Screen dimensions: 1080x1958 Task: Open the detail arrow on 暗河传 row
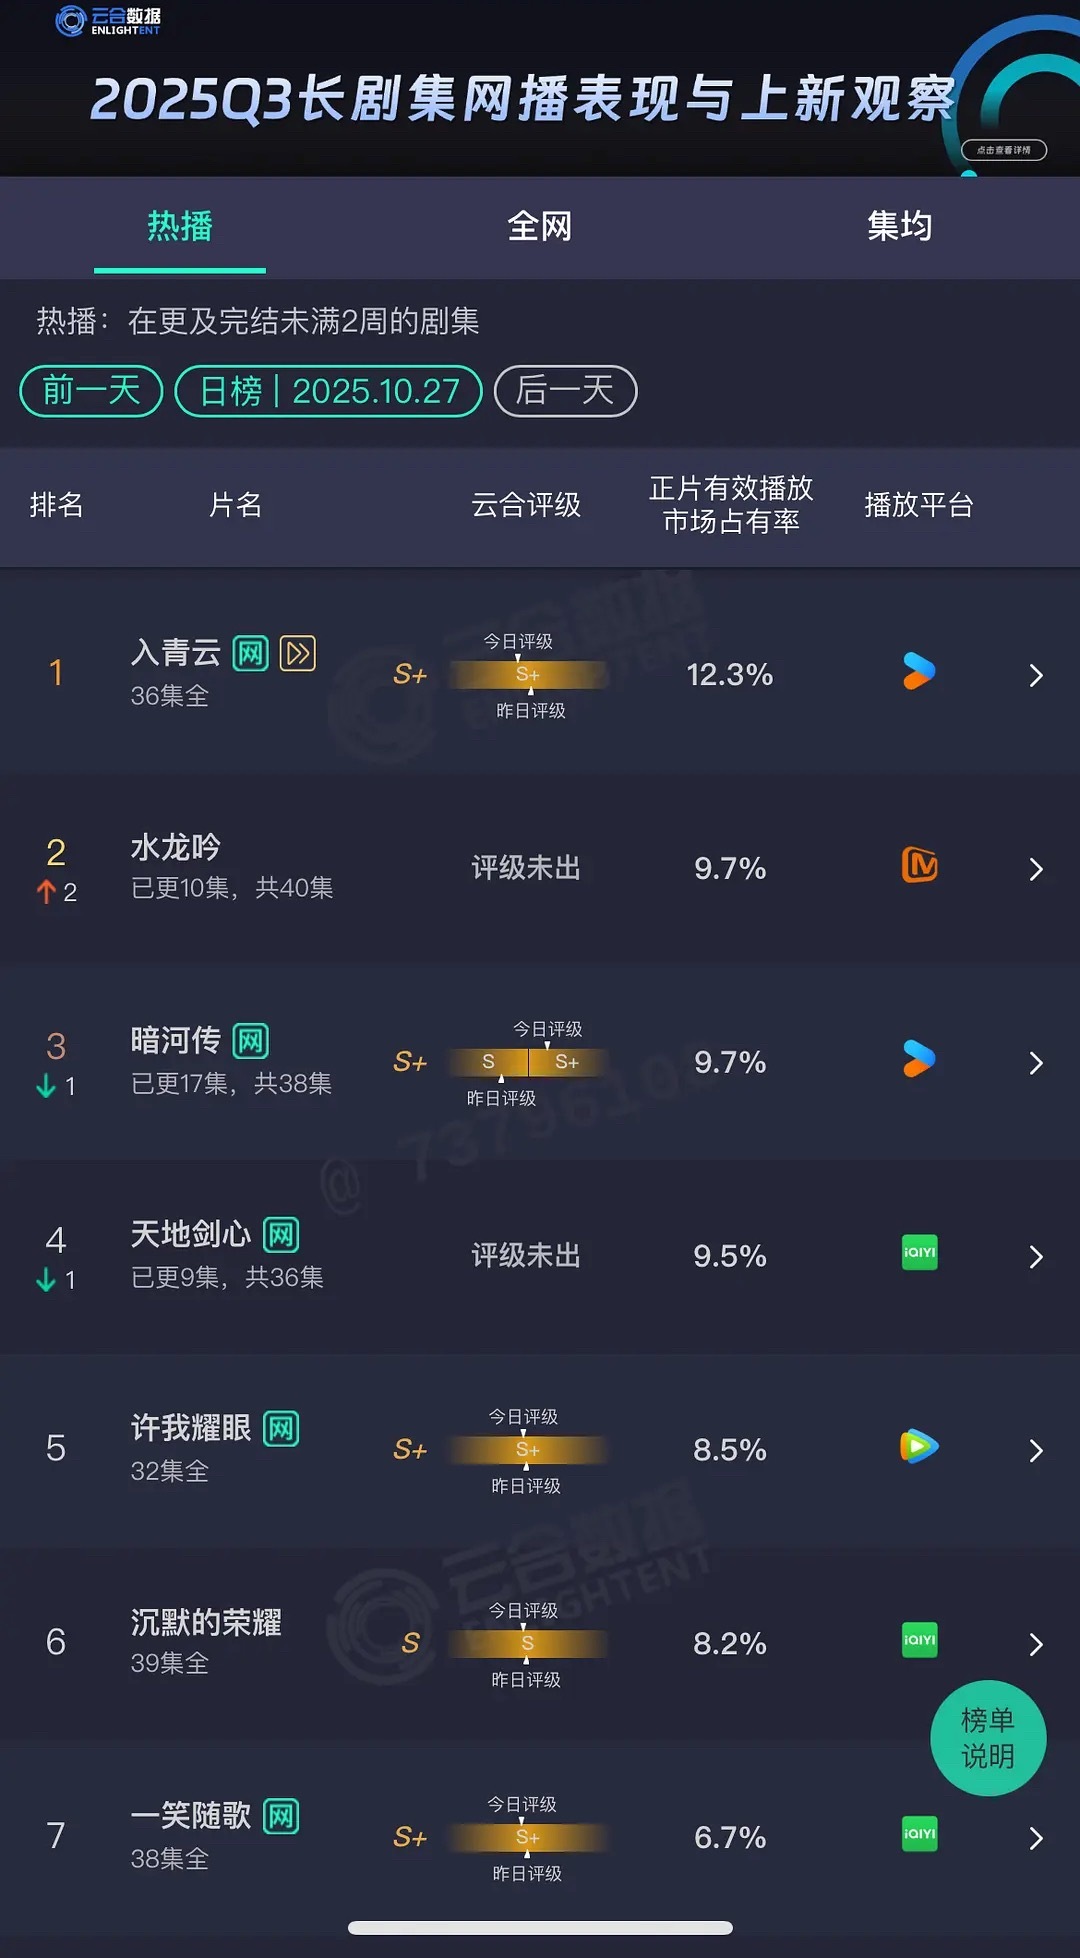1036,1062
